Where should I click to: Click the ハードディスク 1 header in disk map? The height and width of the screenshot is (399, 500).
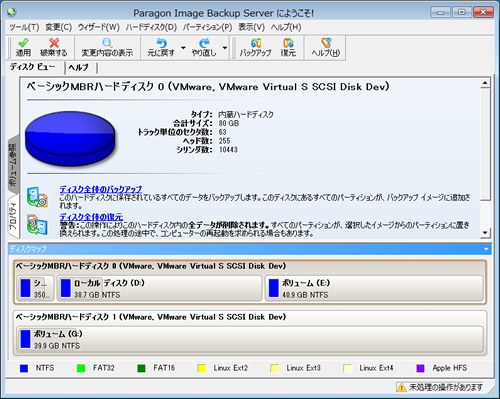click(151, 317)
